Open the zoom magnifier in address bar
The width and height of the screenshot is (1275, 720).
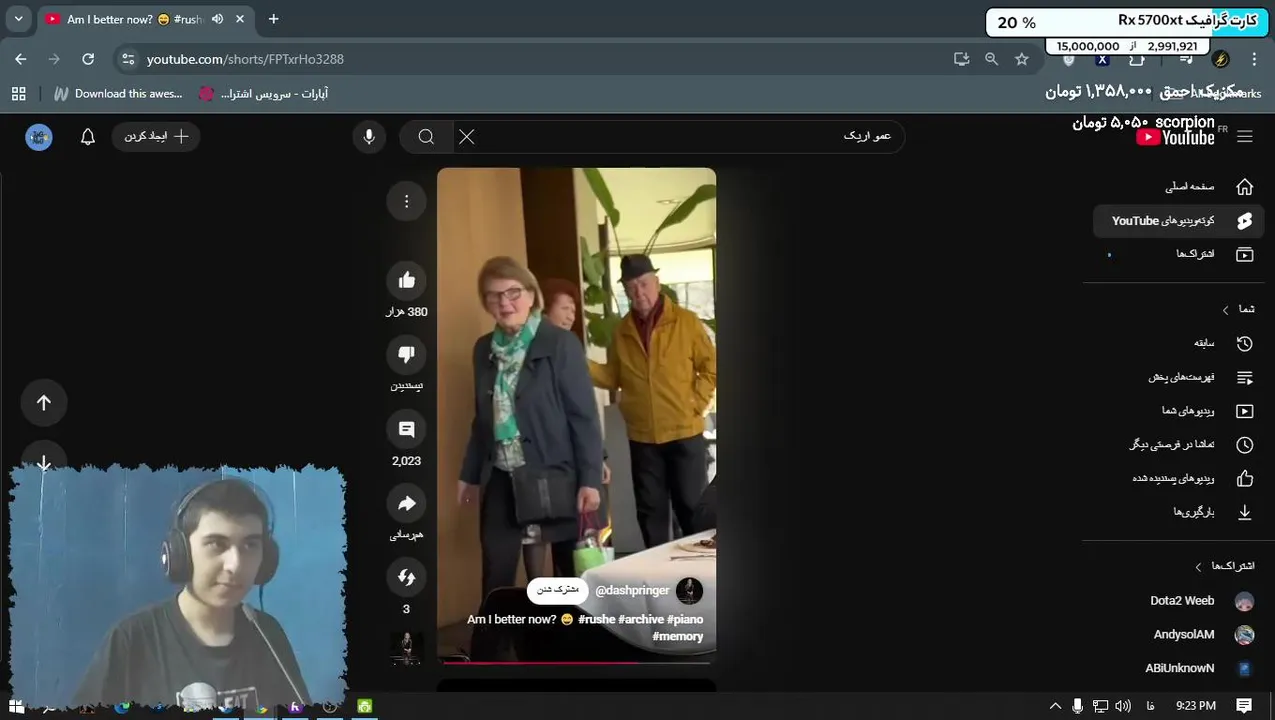[992, 59]
